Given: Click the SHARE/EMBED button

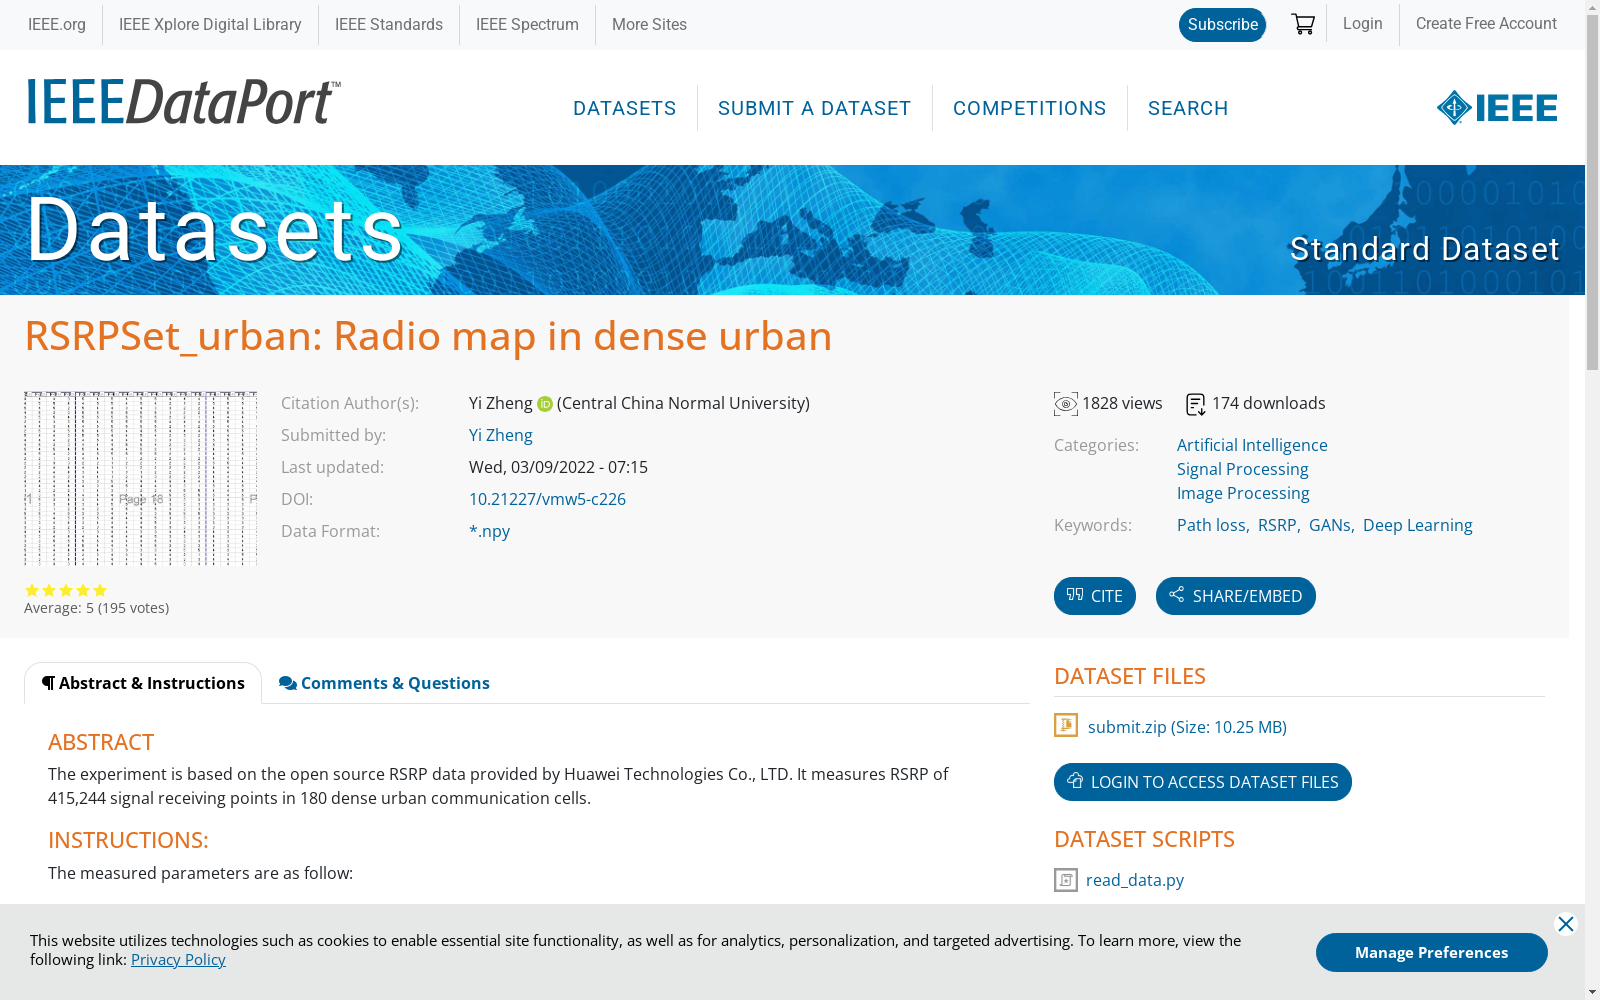Looking at the screenshot, I should [x=1236, y=596].
